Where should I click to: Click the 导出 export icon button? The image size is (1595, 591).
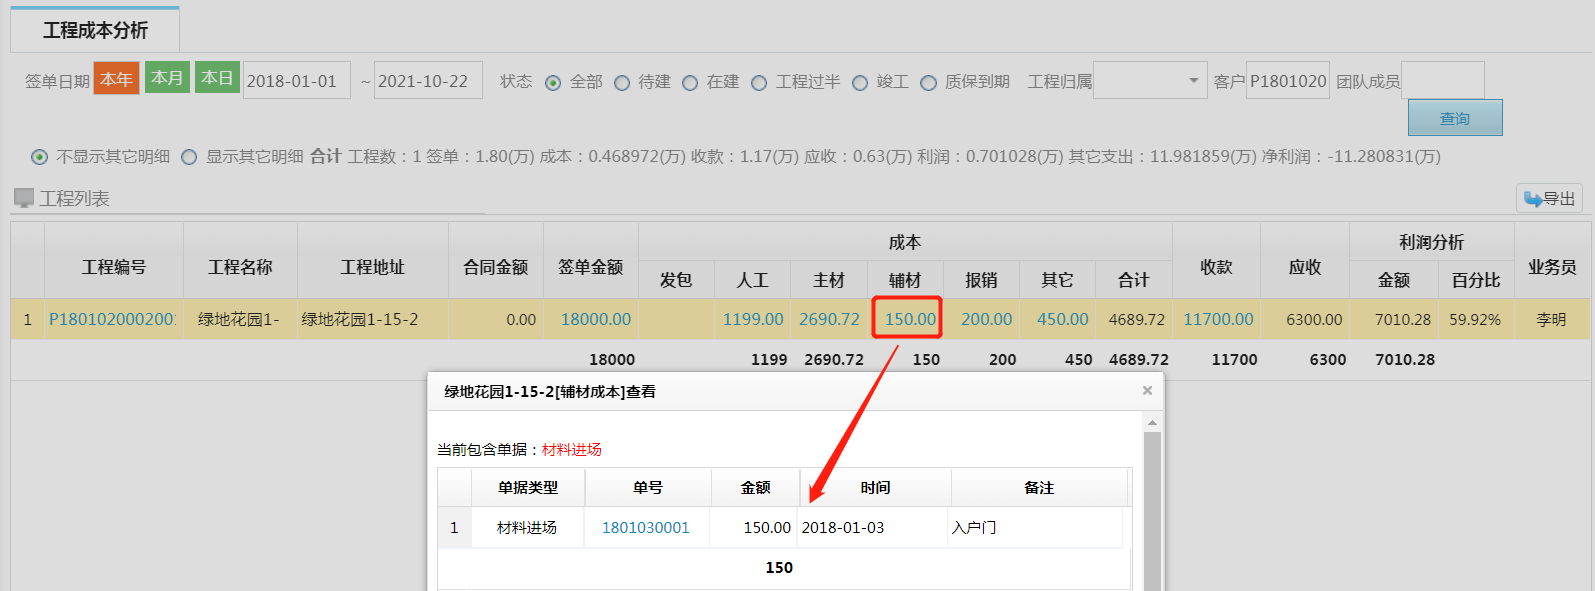1548,199
